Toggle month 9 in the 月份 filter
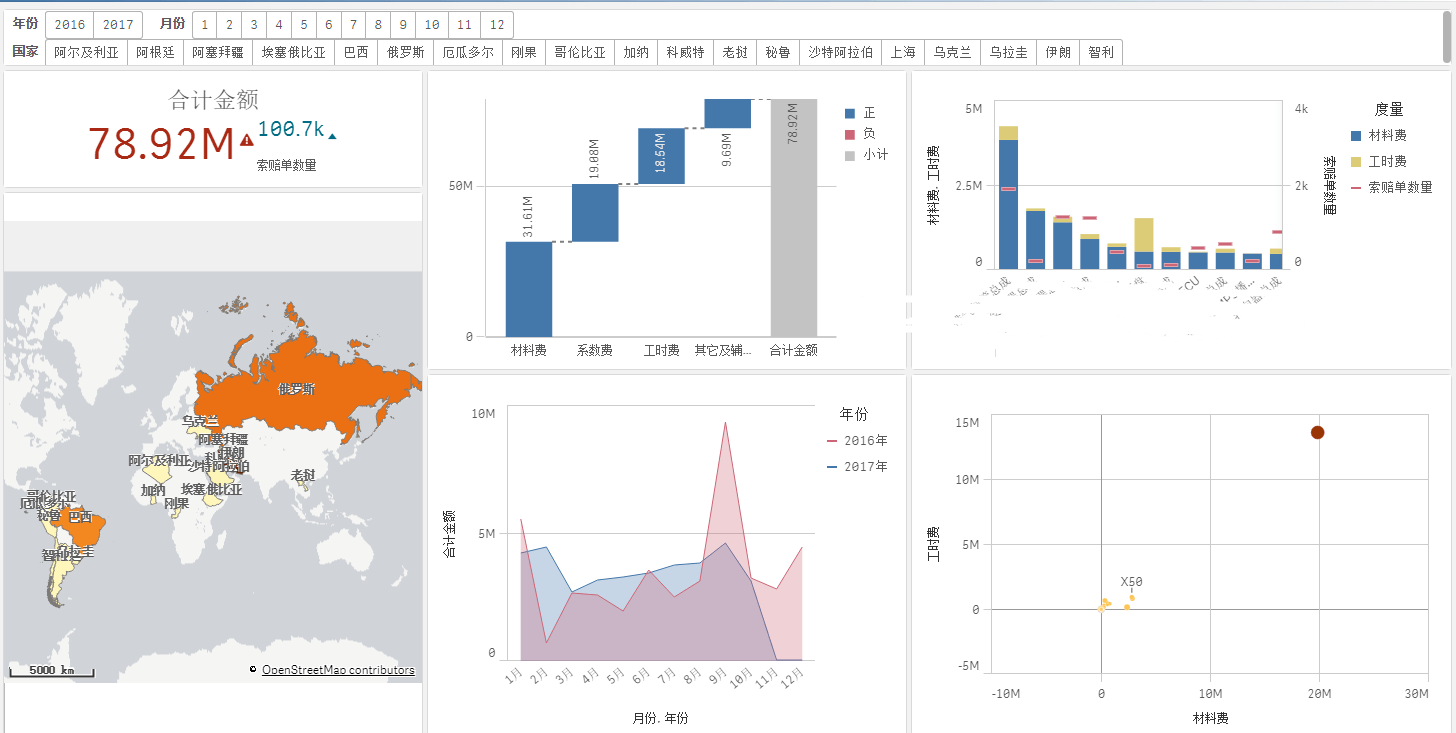Image resolution: width=1456 pixels, height=733 pixels. (403, 25)
